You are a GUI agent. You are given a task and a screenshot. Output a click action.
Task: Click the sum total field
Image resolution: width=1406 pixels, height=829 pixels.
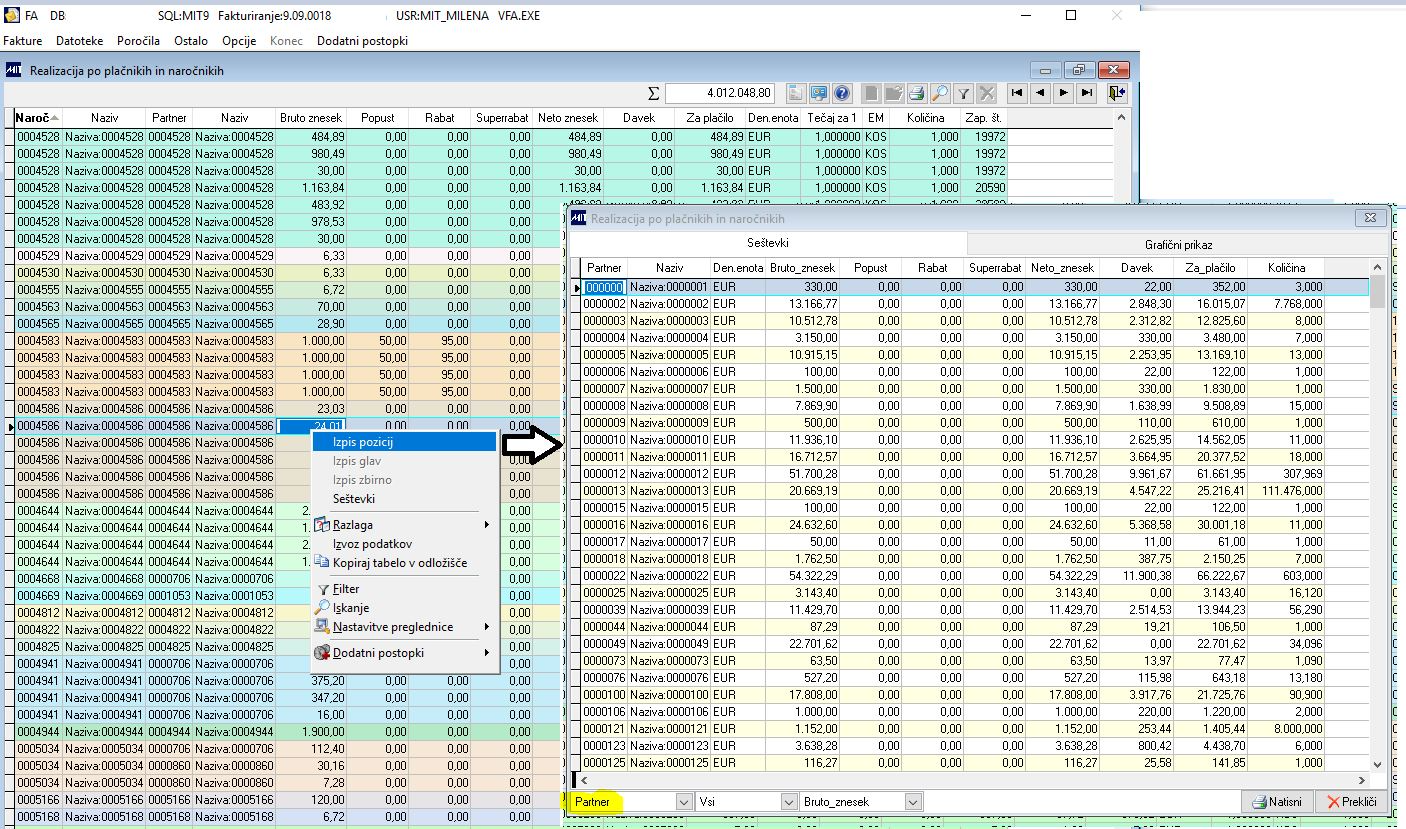pos(720,93)
